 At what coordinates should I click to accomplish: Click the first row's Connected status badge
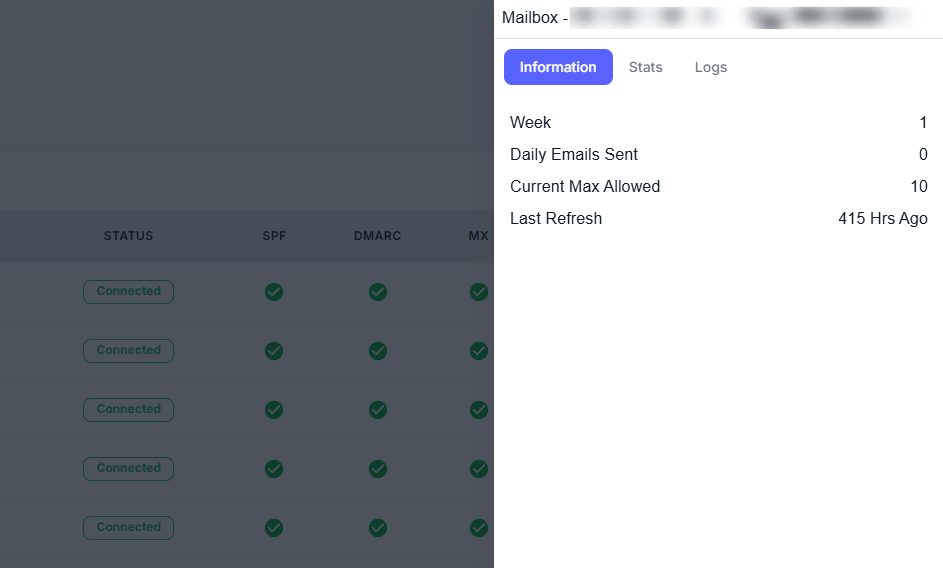(128, 292)
